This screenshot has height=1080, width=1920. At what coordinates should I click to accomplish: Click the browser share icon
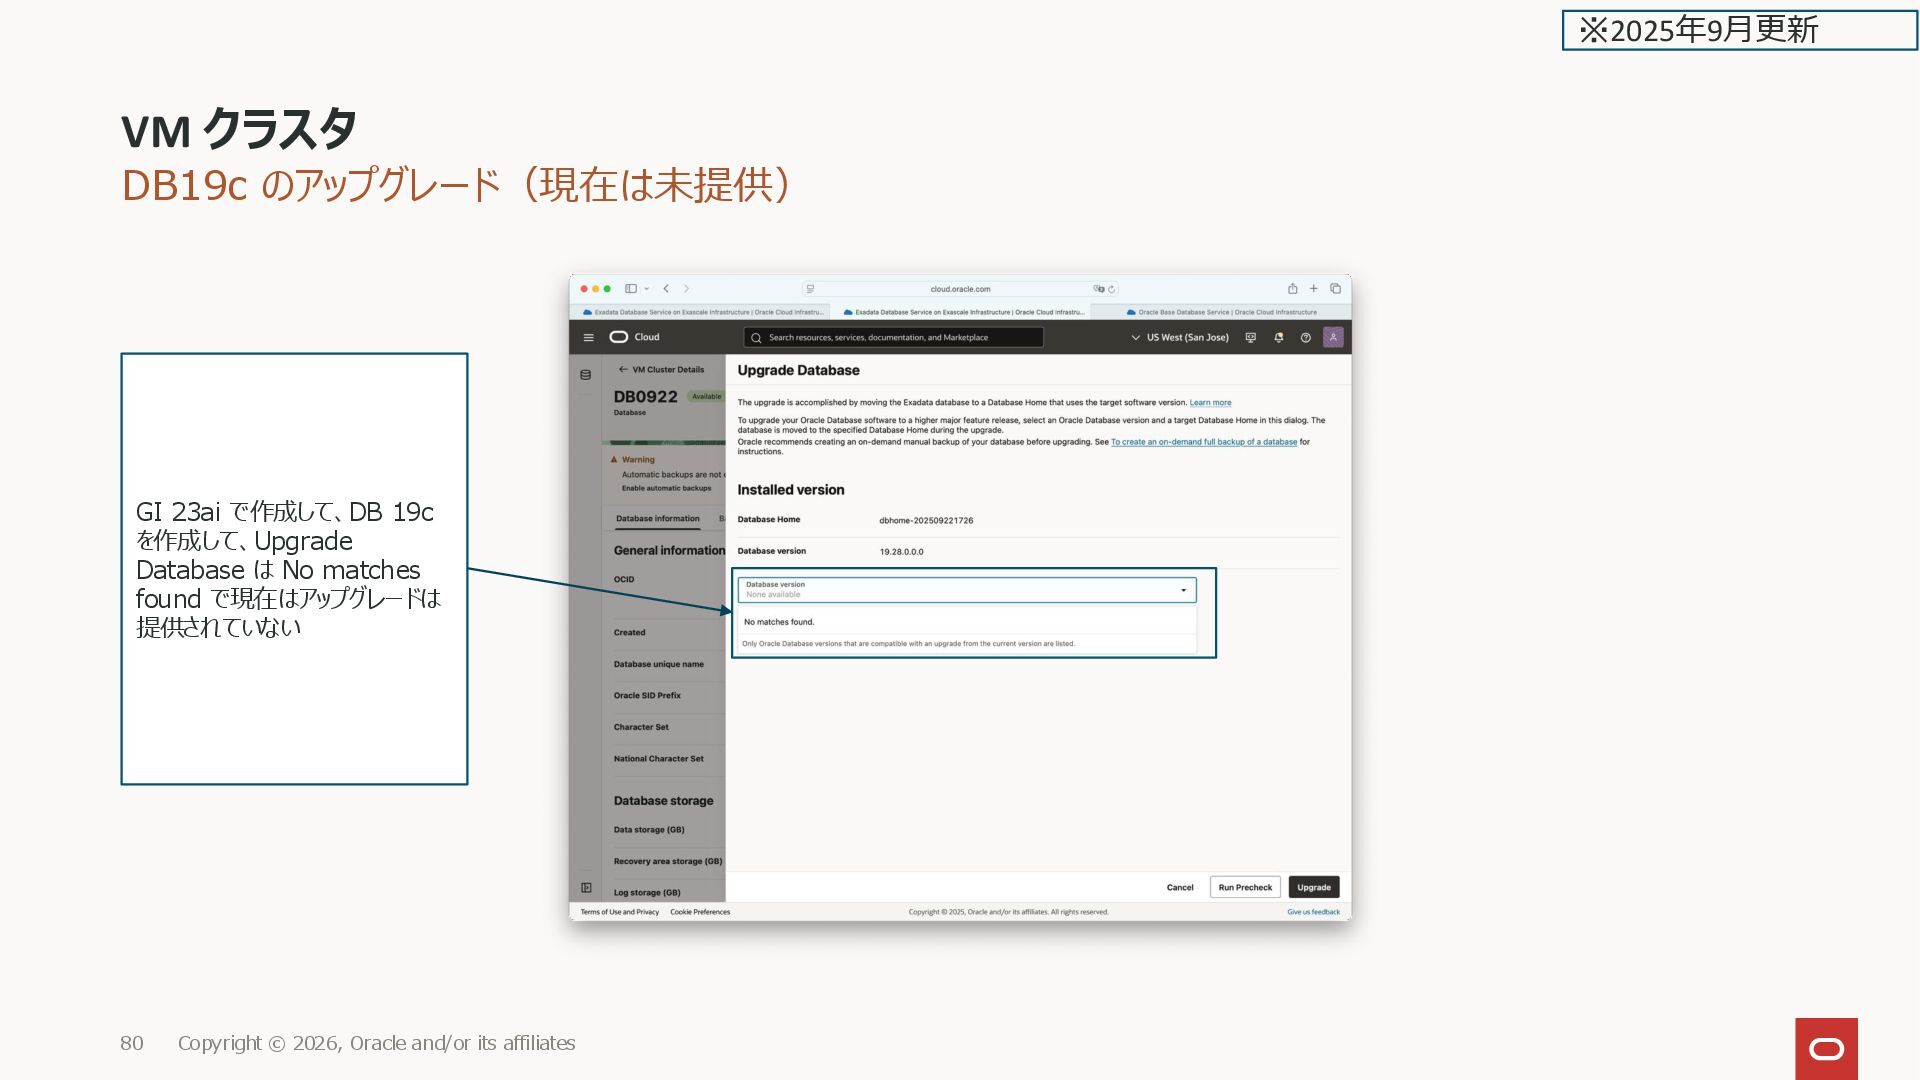[1292, 289]
